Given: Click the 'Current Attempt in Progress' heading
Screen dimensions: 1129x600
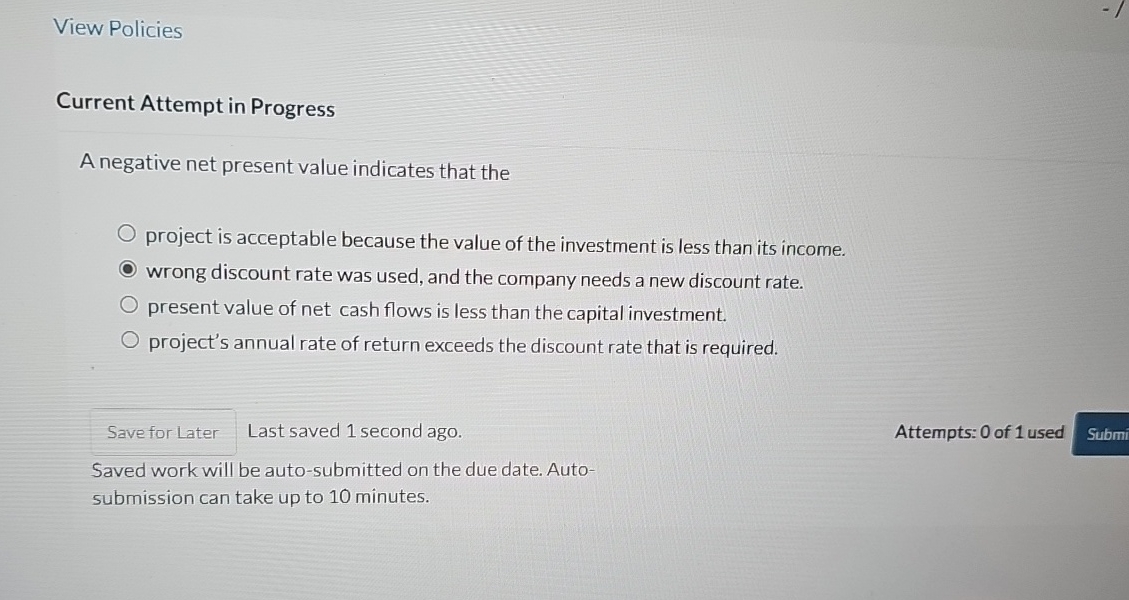Looking at the screenshot, I should [195, 107].
